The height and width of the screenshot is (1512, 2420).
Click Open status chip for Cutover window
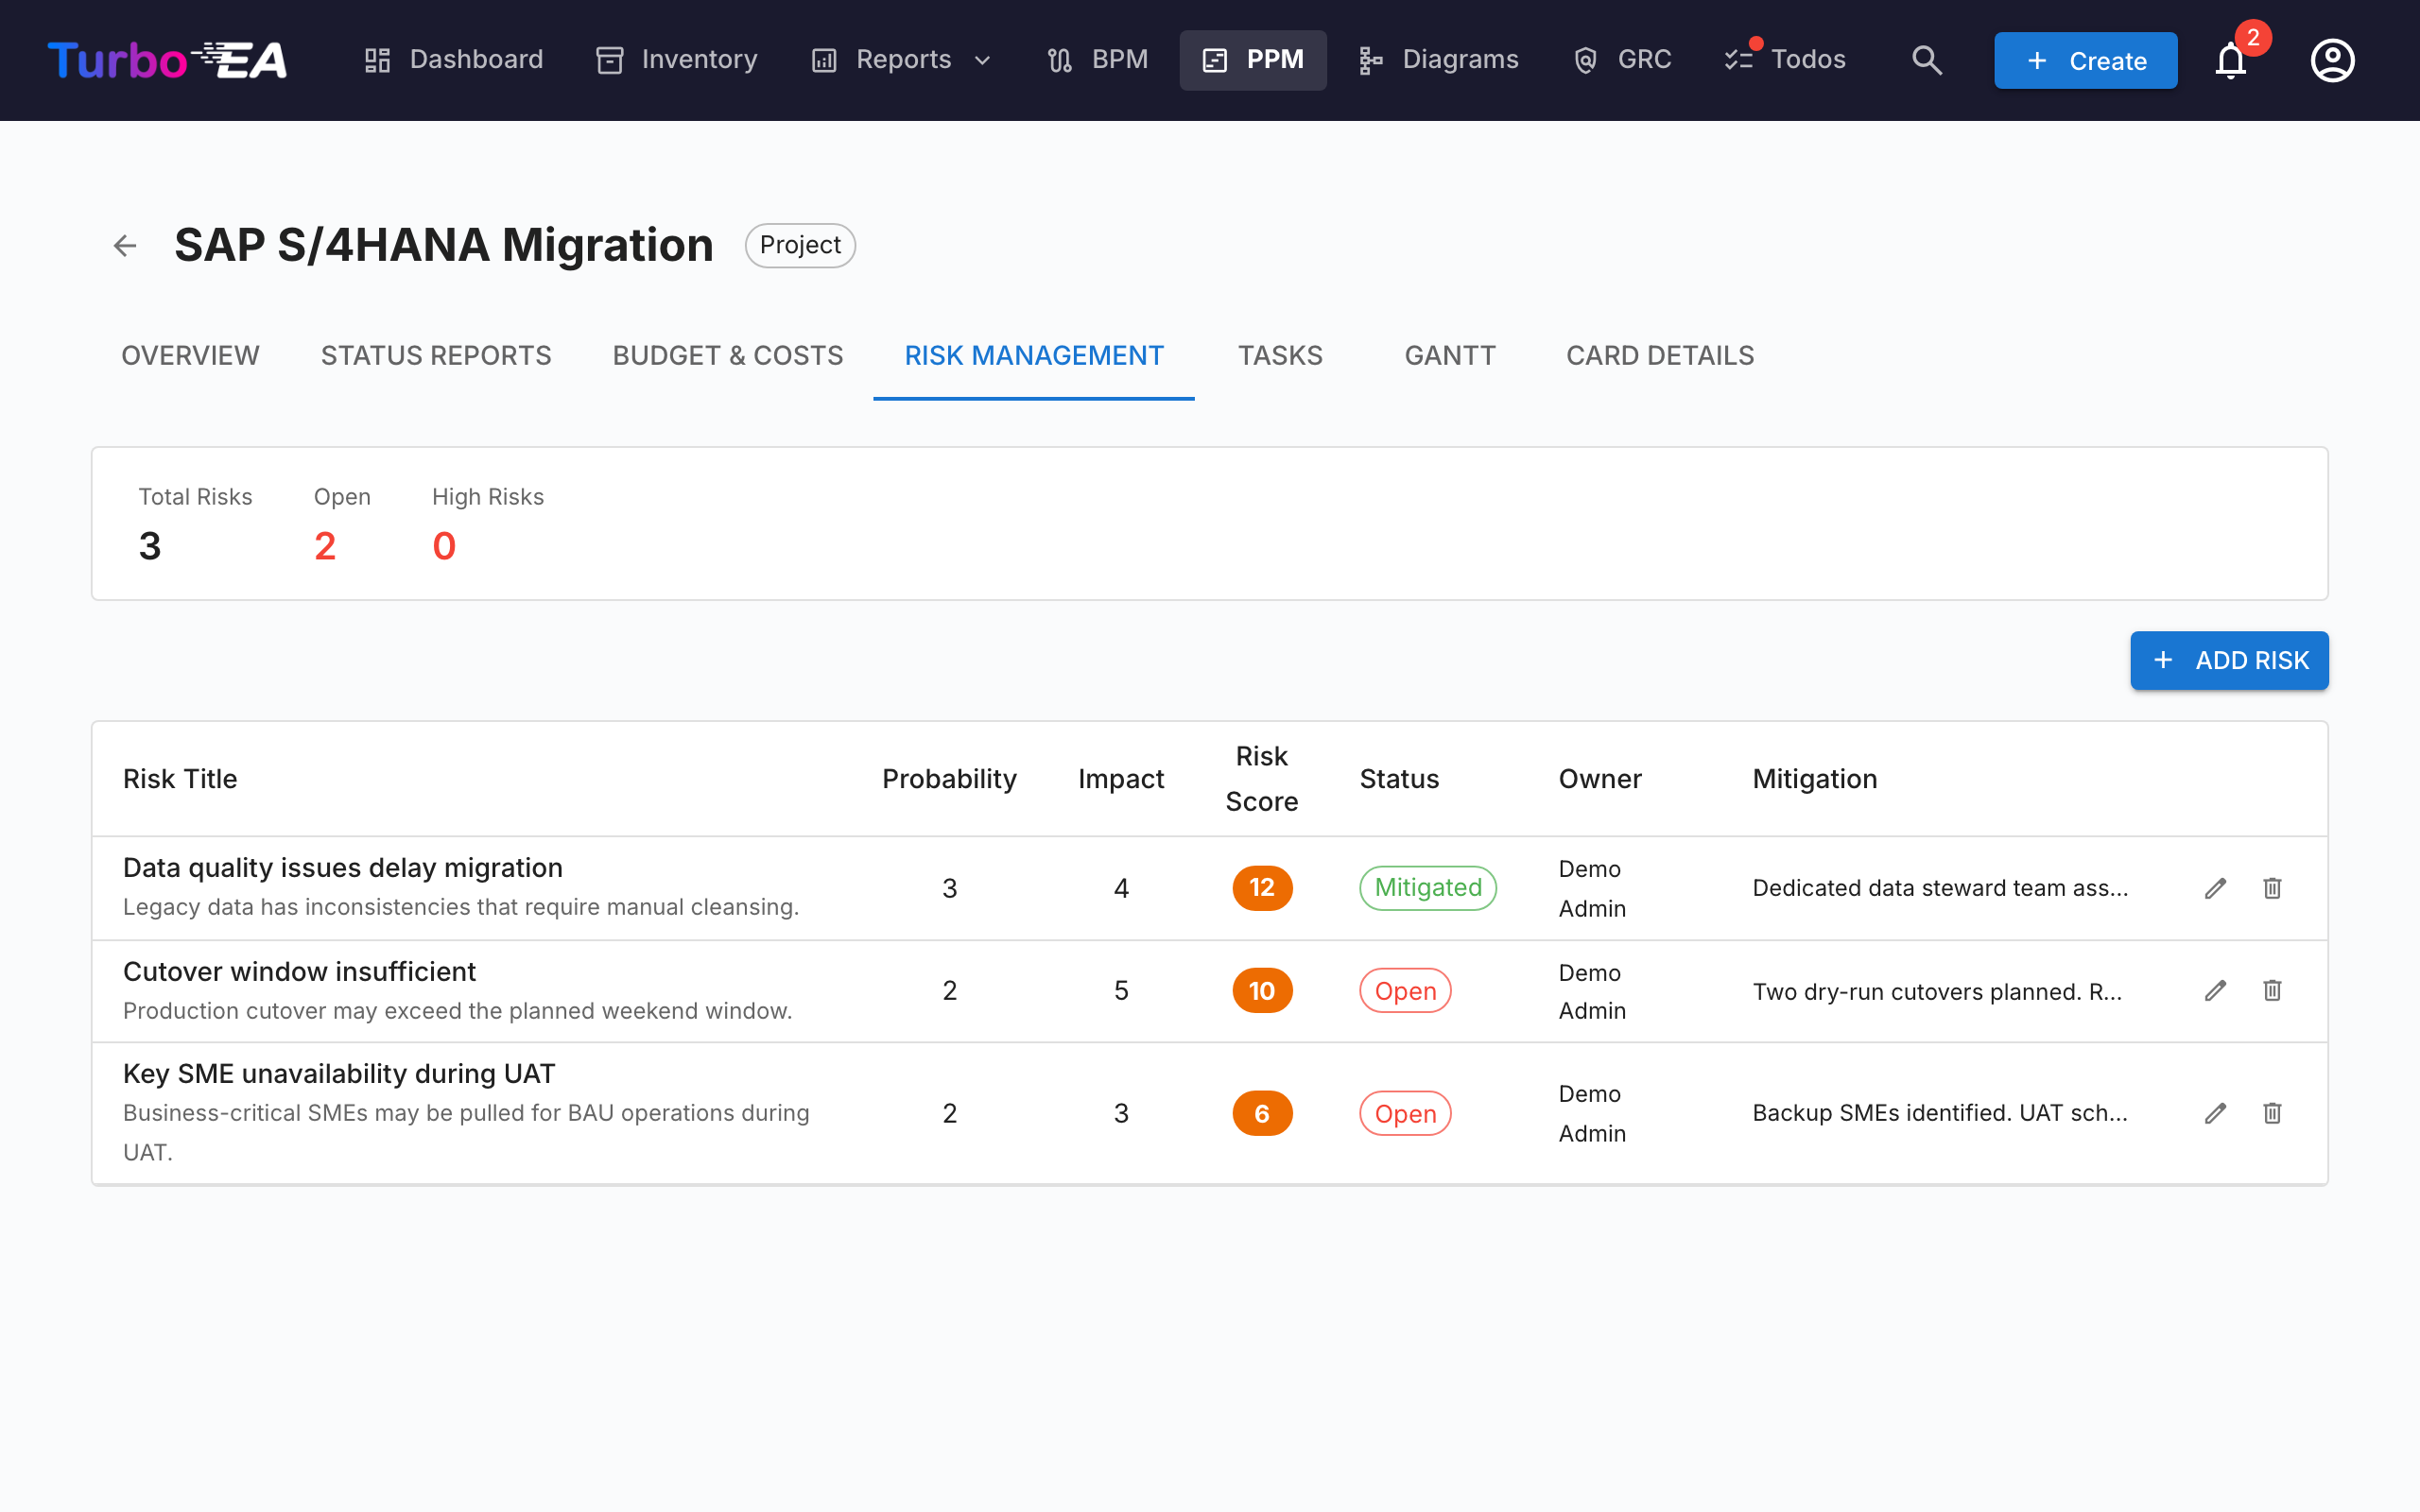(x=1405, y=990)
